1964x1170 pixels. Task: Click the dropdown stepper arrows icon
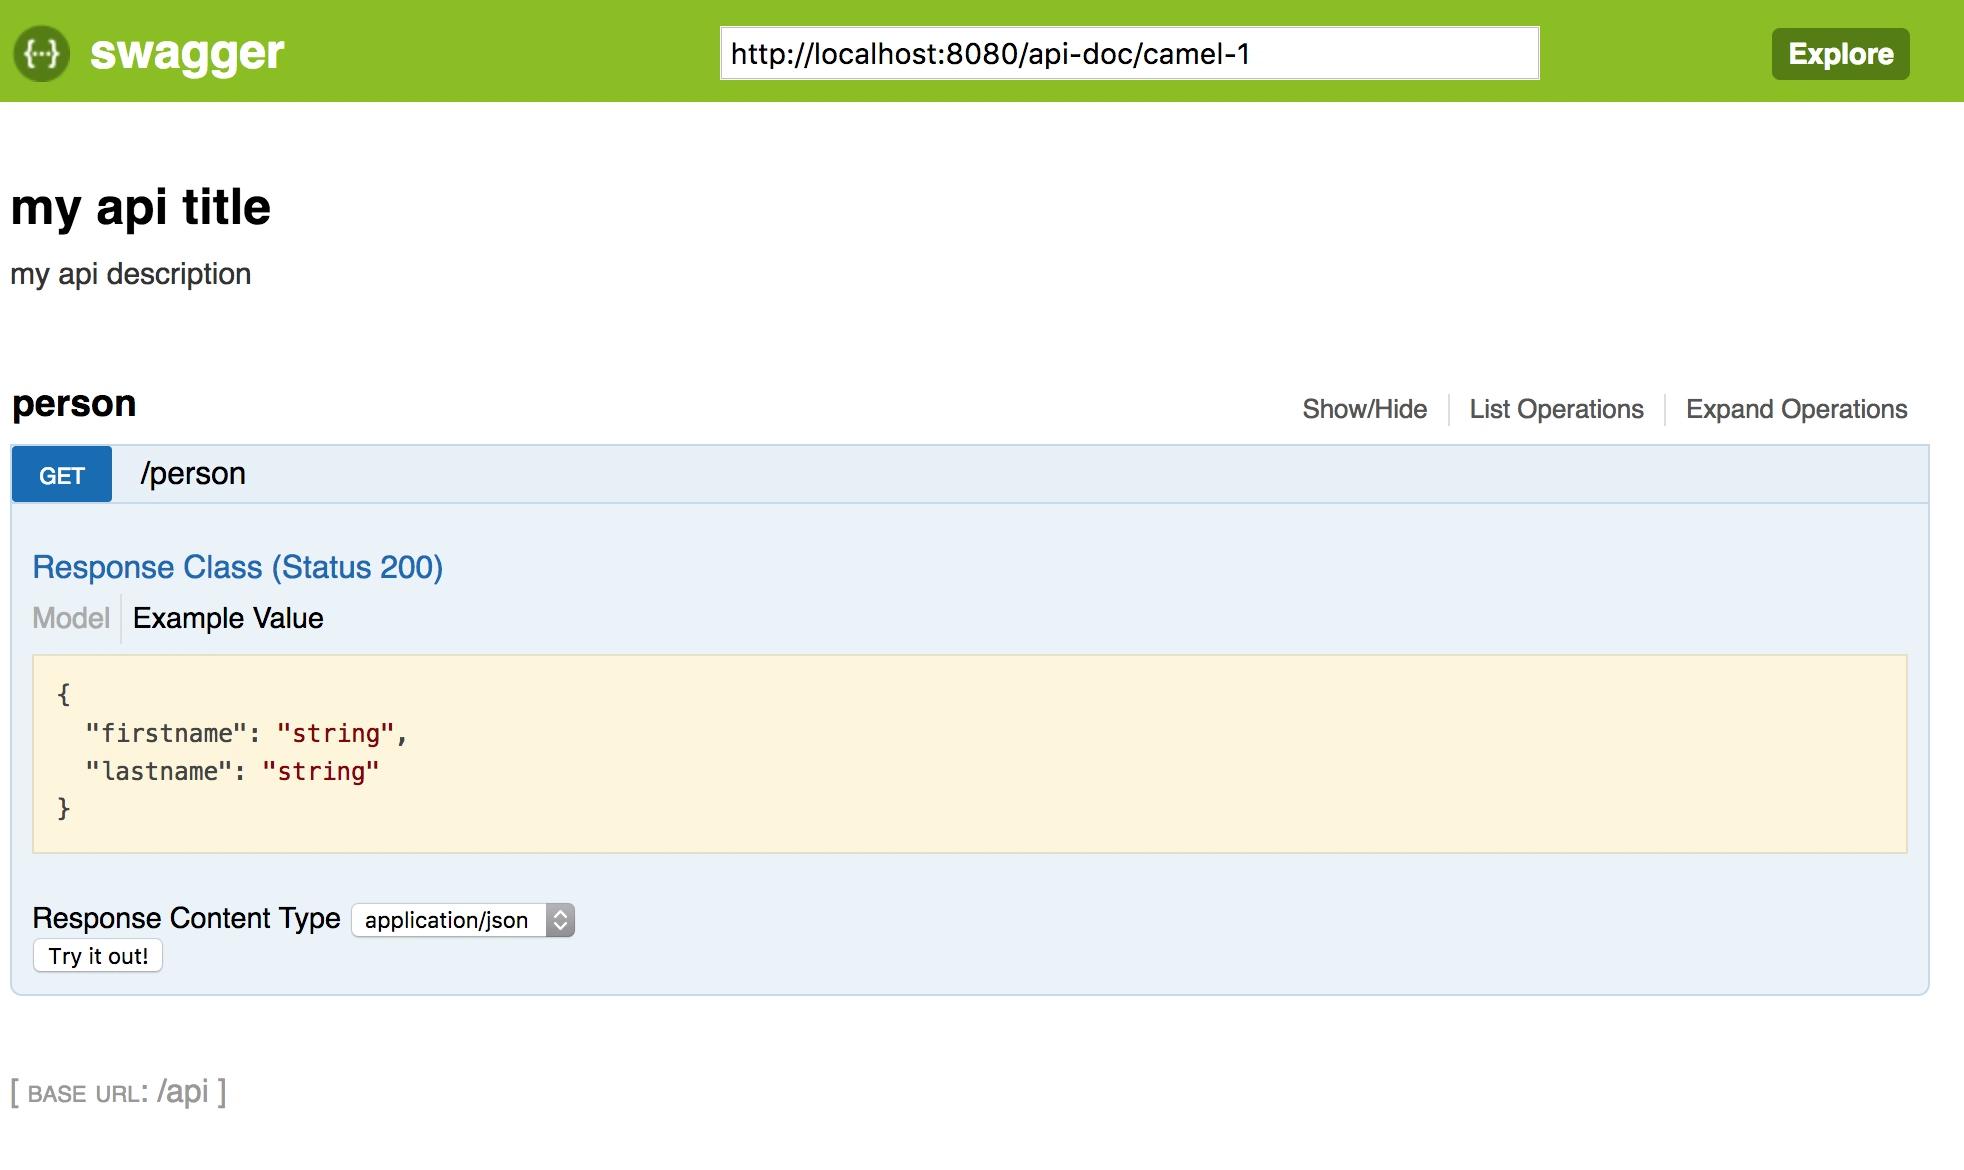pyautogui.click(x=561, y=920)
